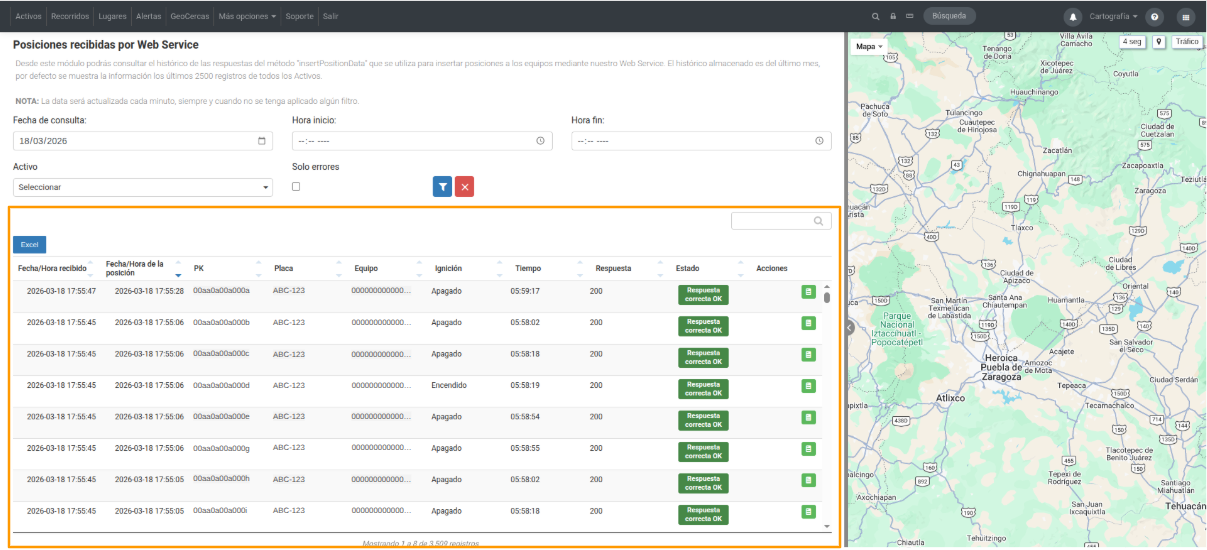
Task: Open the GeoCercas menu item
Action: (x=189, y=17)
